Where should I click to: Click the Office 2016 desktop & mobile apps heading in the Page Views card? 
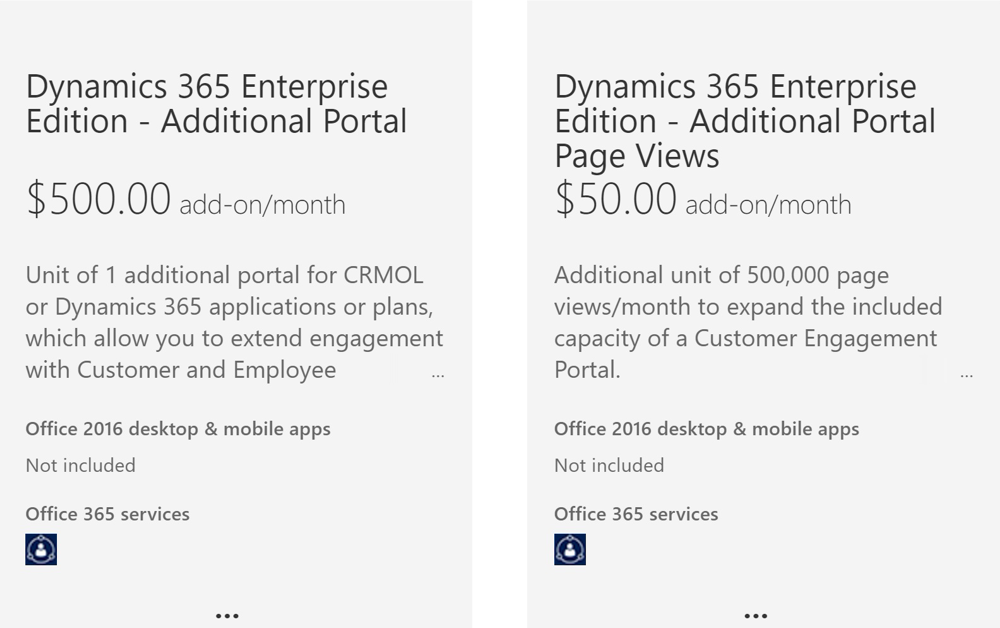click(707, 429)
